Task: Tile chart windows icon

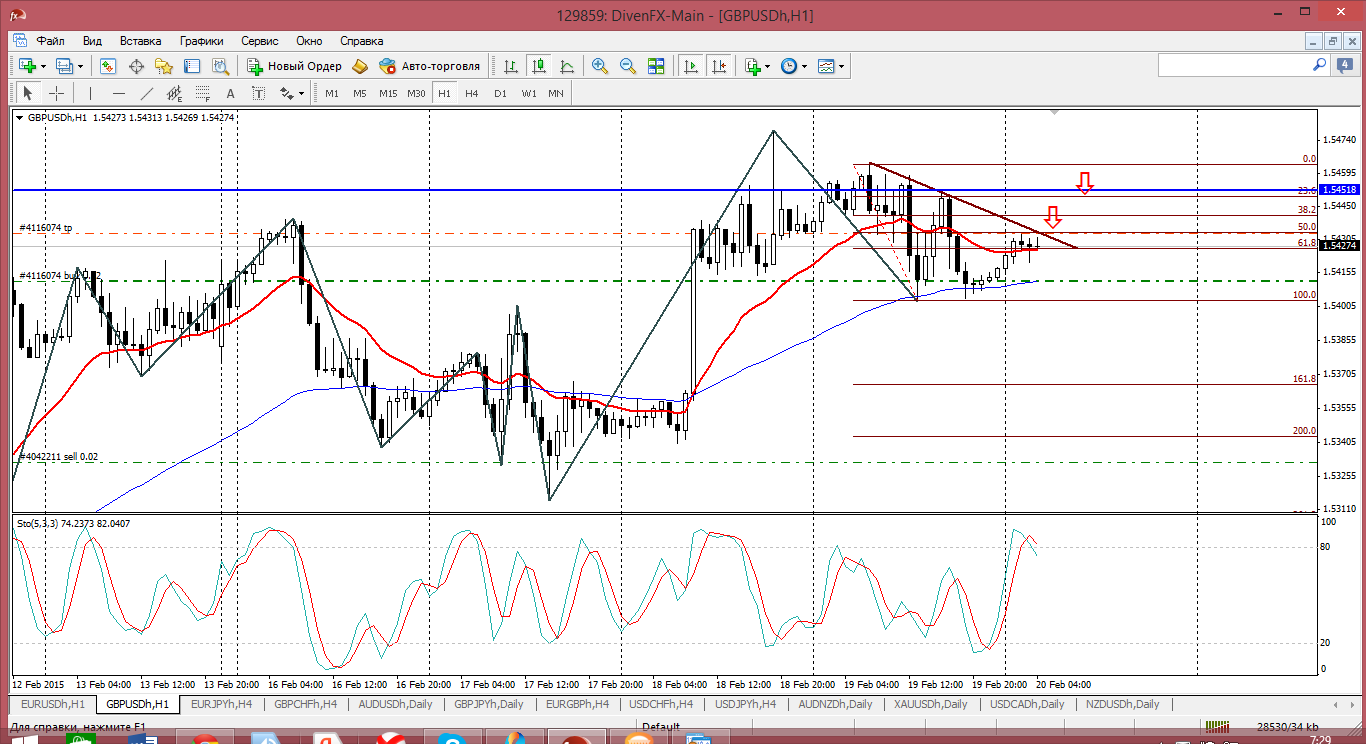Action: point(656,66)
